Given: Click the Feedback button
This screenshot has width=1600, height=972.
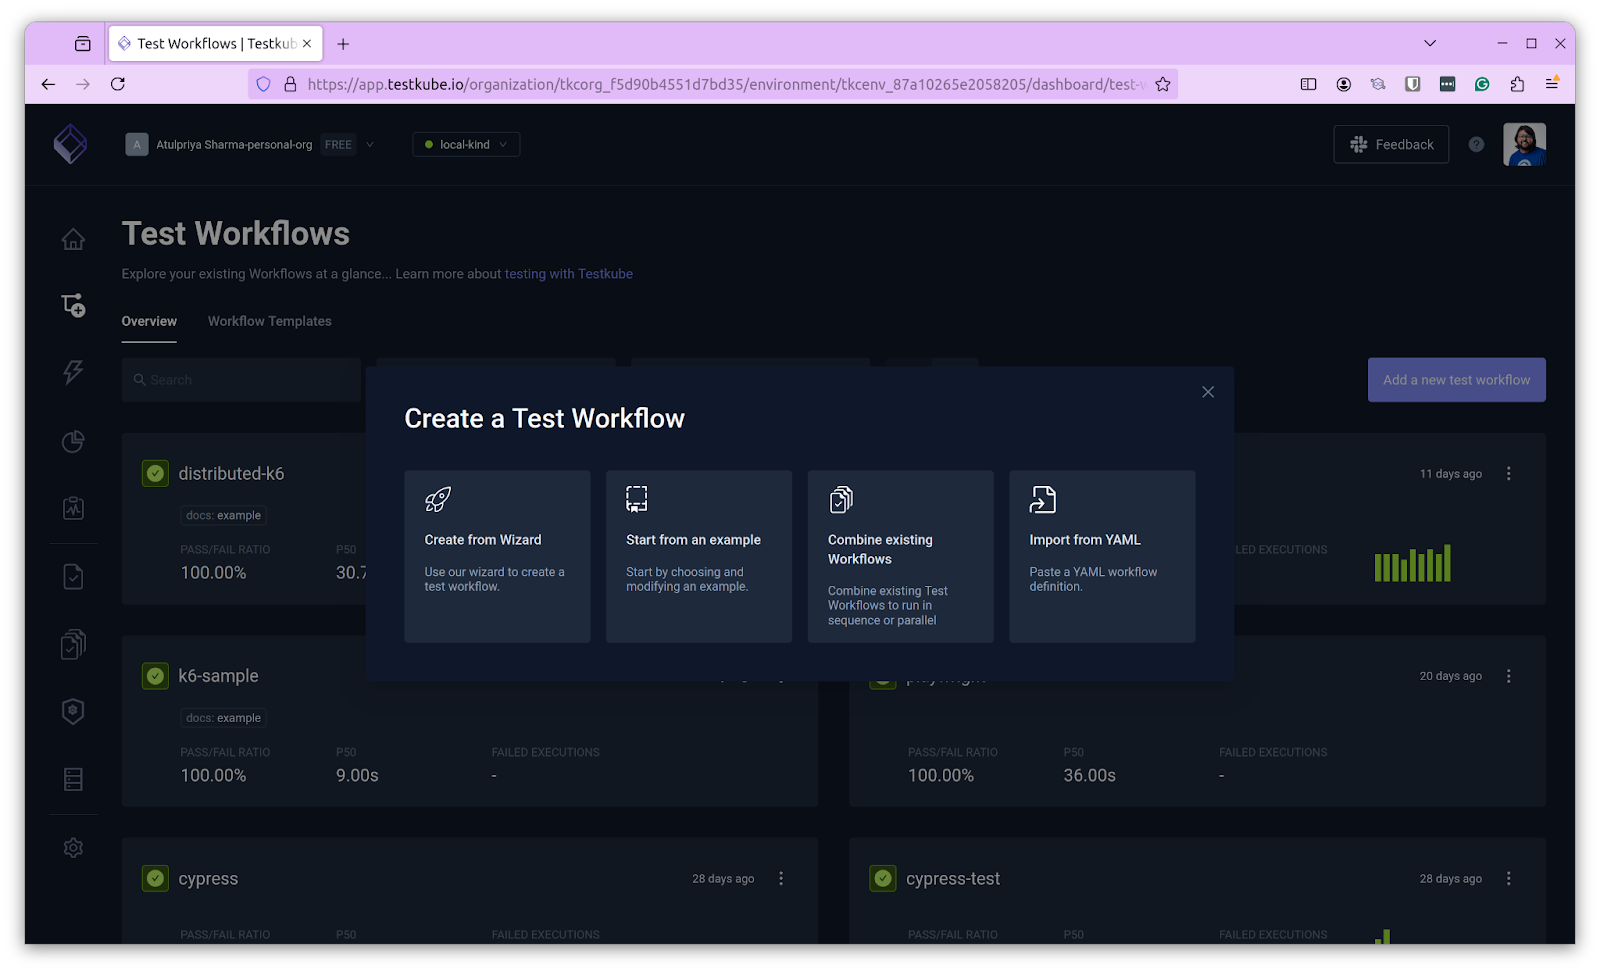Looking at the screenshot, I should [x=1391, y=144].
